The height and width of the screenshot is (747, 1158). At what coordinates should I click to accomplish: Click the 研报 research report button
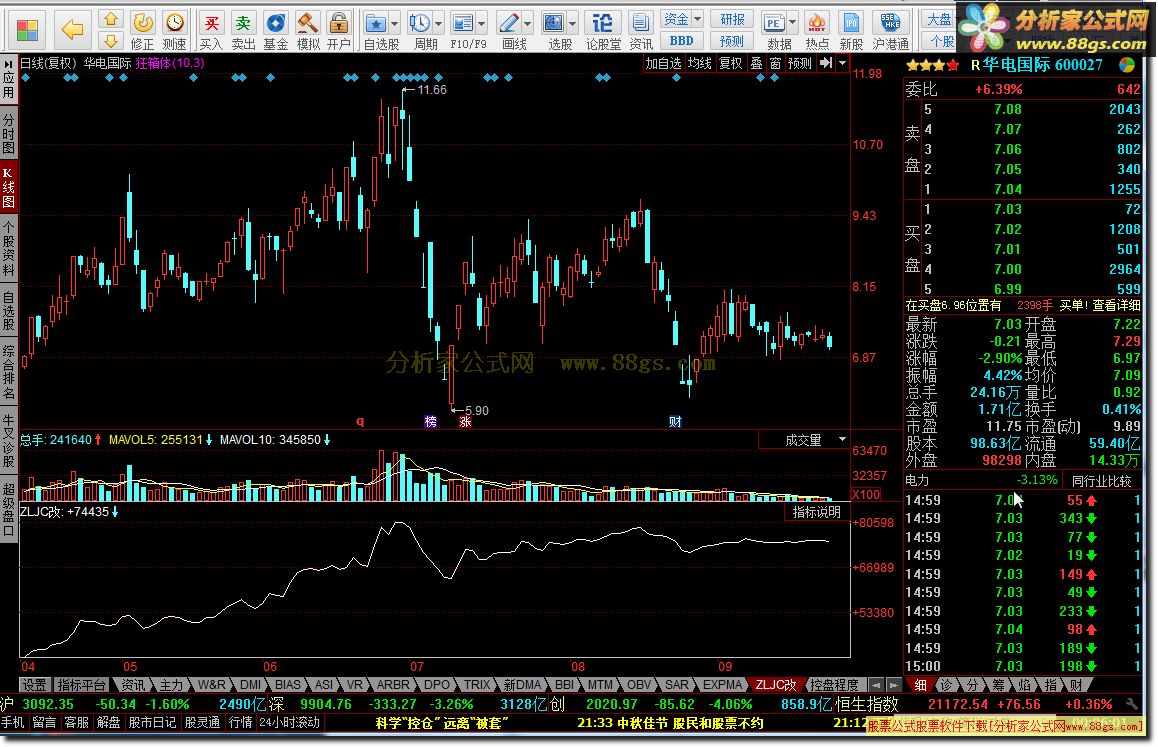click(732, 19)
